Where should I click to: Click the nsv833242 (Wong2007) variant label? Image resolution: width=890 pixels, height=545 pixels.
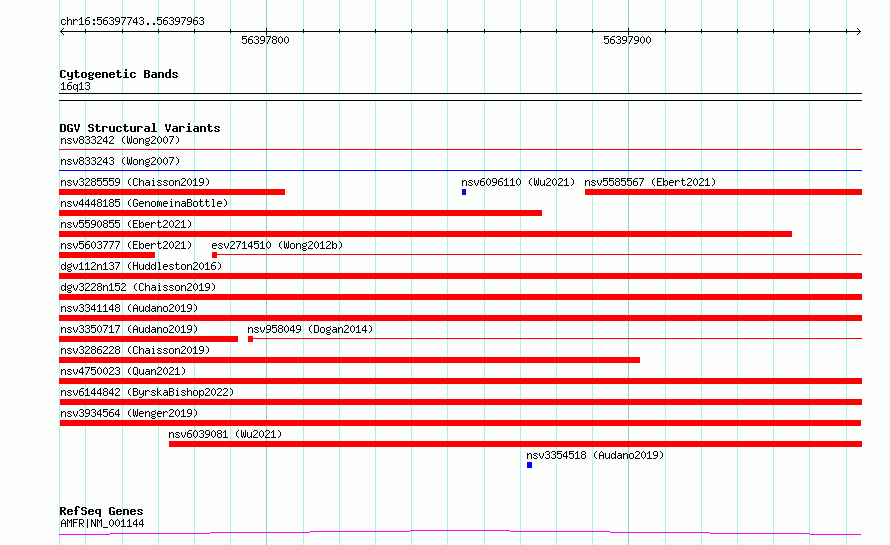pyautogui.click(x=120, y=140)
